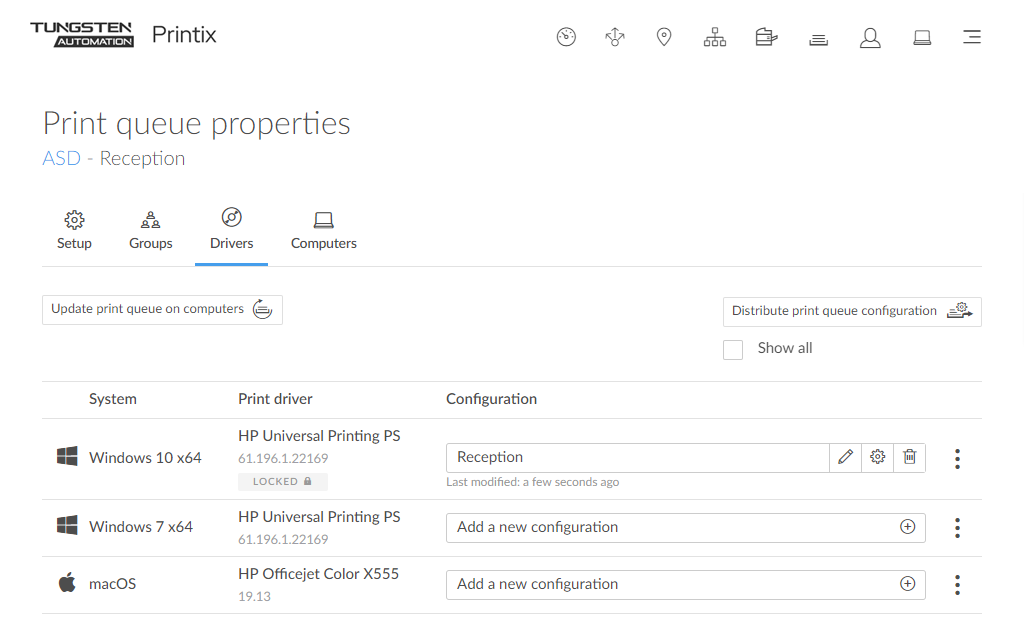Open gear settings for Reception configuration
Image resolution: width=1024 pixels, height=632 pixels.
point(877,457)
